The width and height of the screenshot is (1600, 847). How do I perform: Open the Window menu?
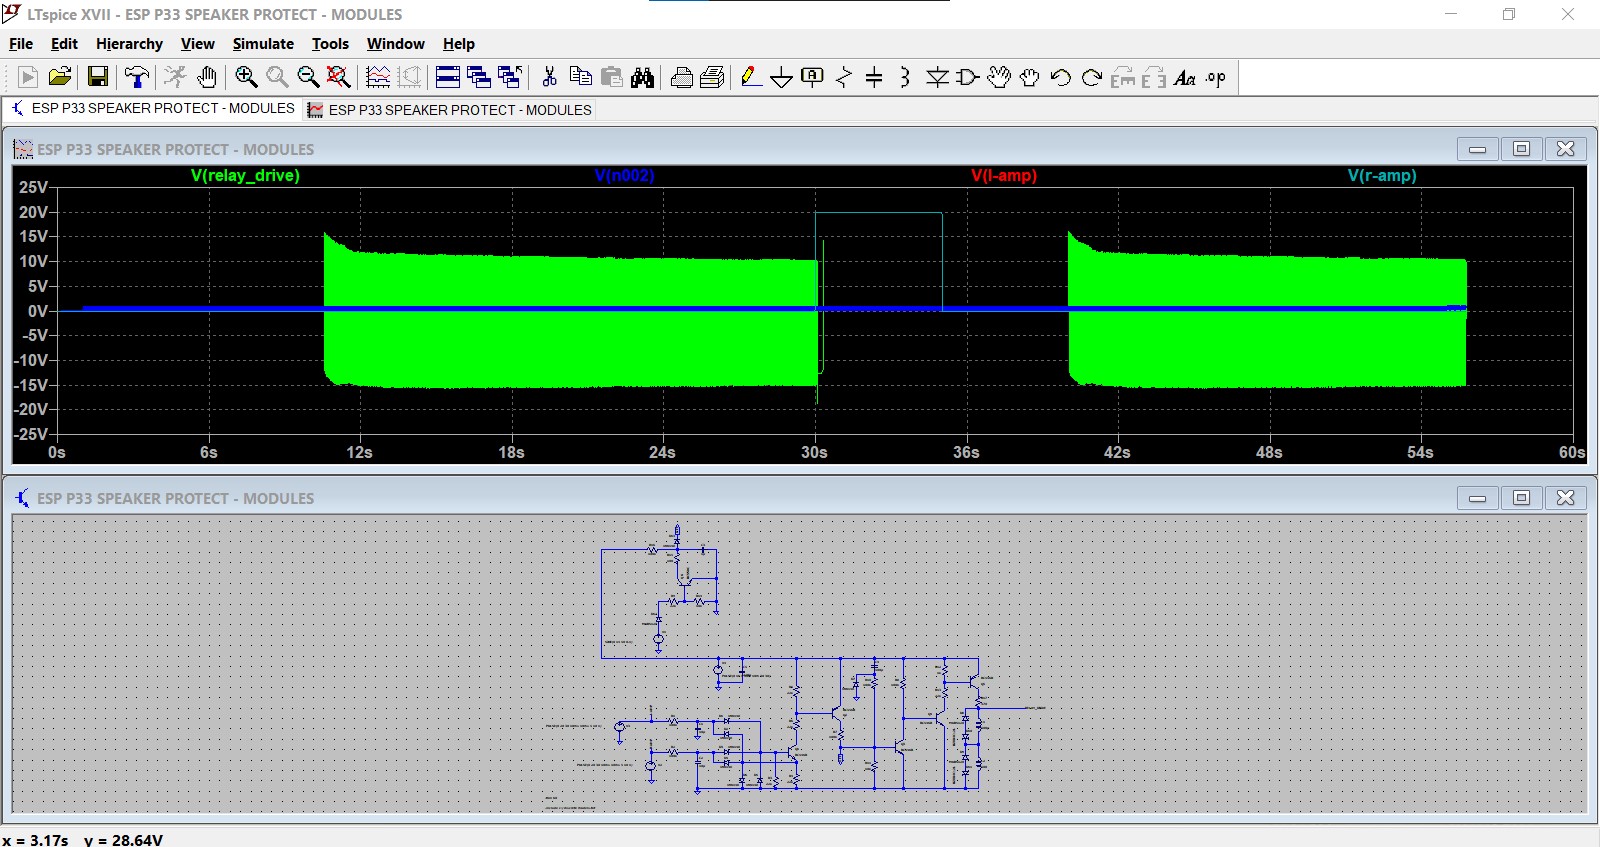pos(396,44)
